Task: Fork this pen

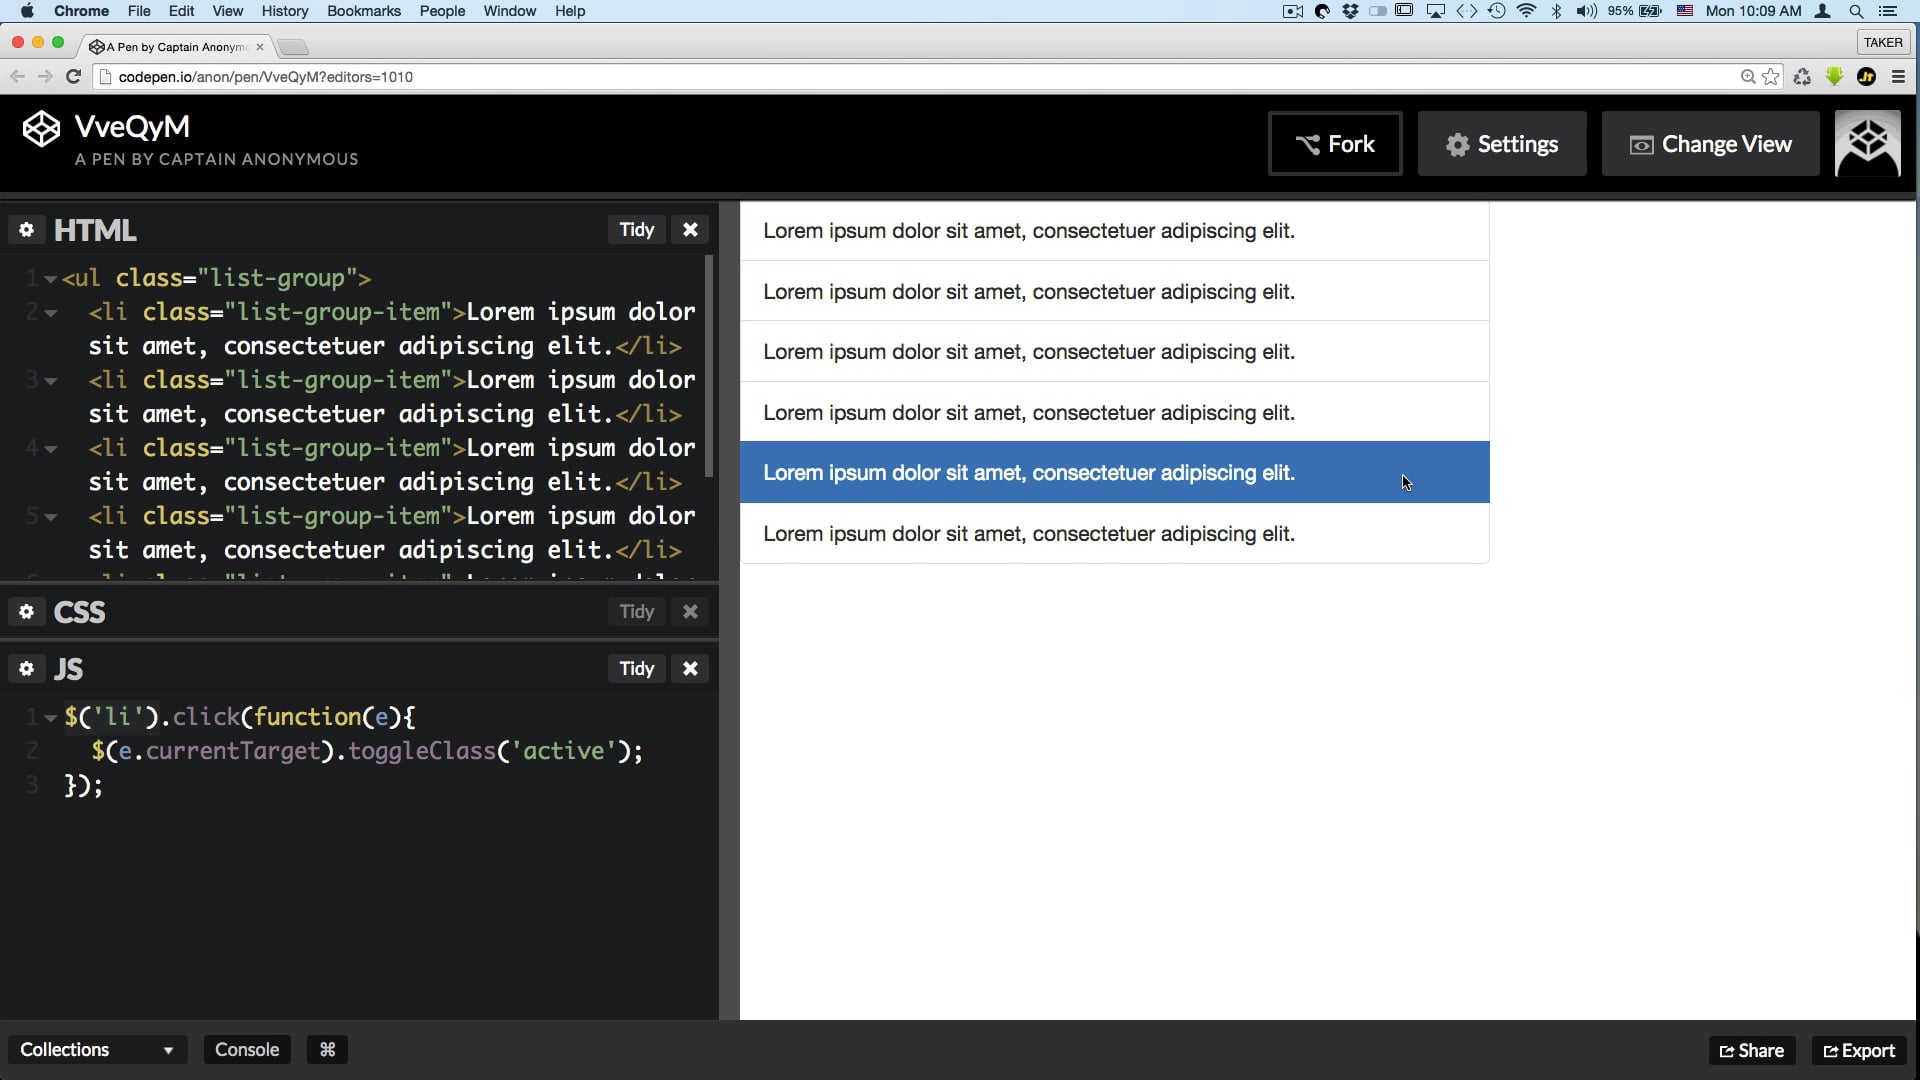Action: [x=1335, y=144]
